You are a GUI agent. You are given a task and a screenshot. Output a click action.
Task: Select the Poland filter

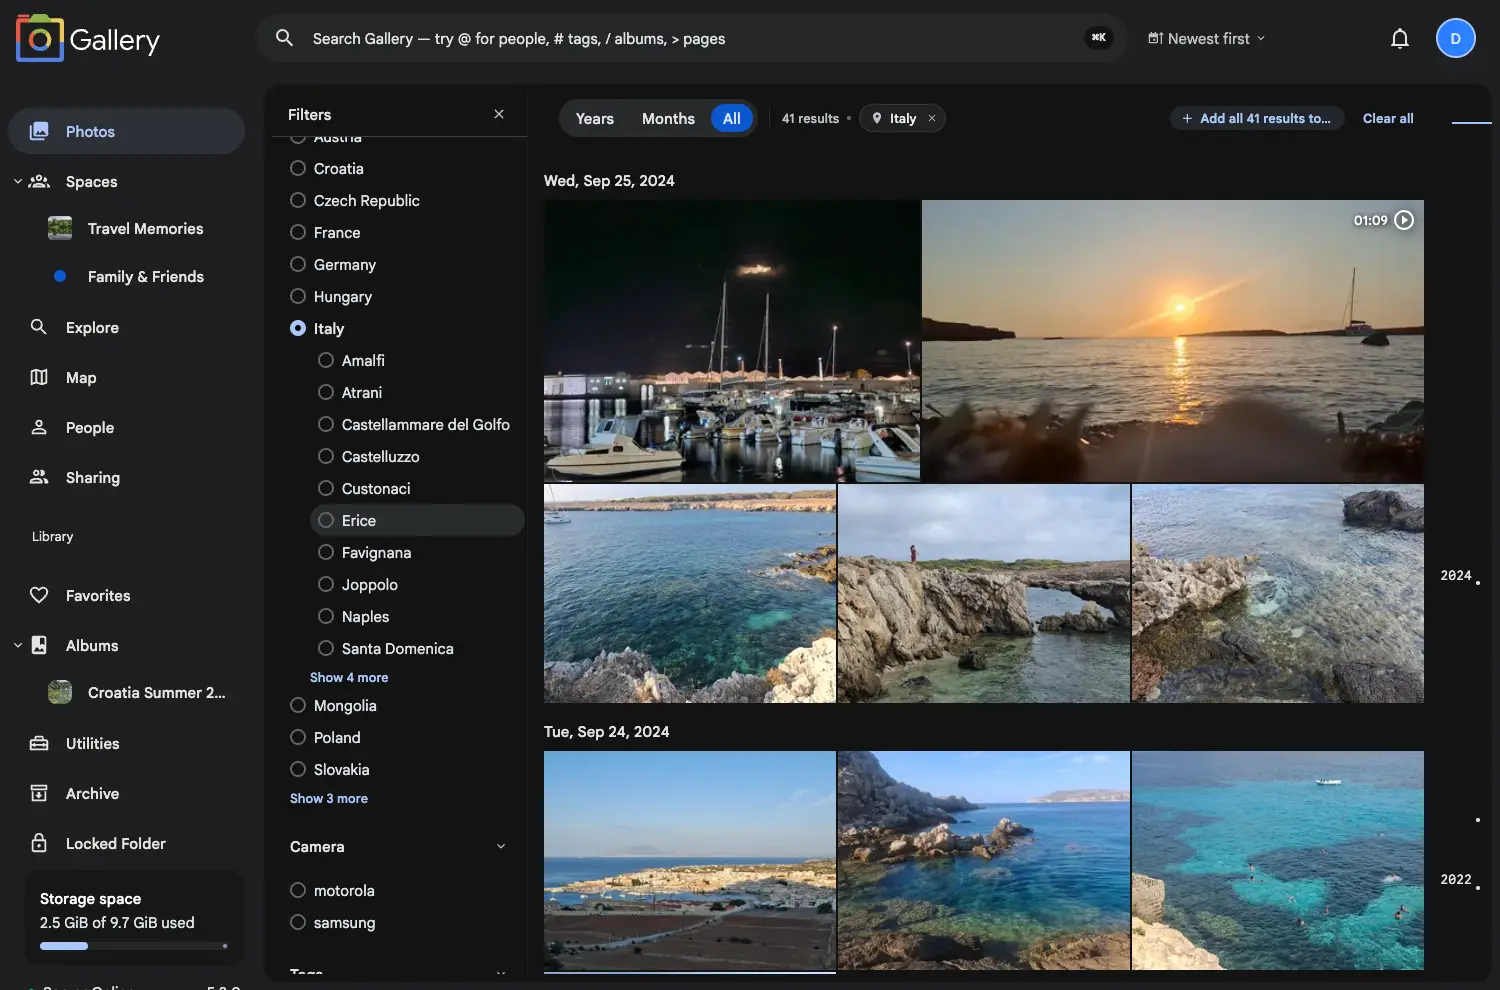coord(298,737)
